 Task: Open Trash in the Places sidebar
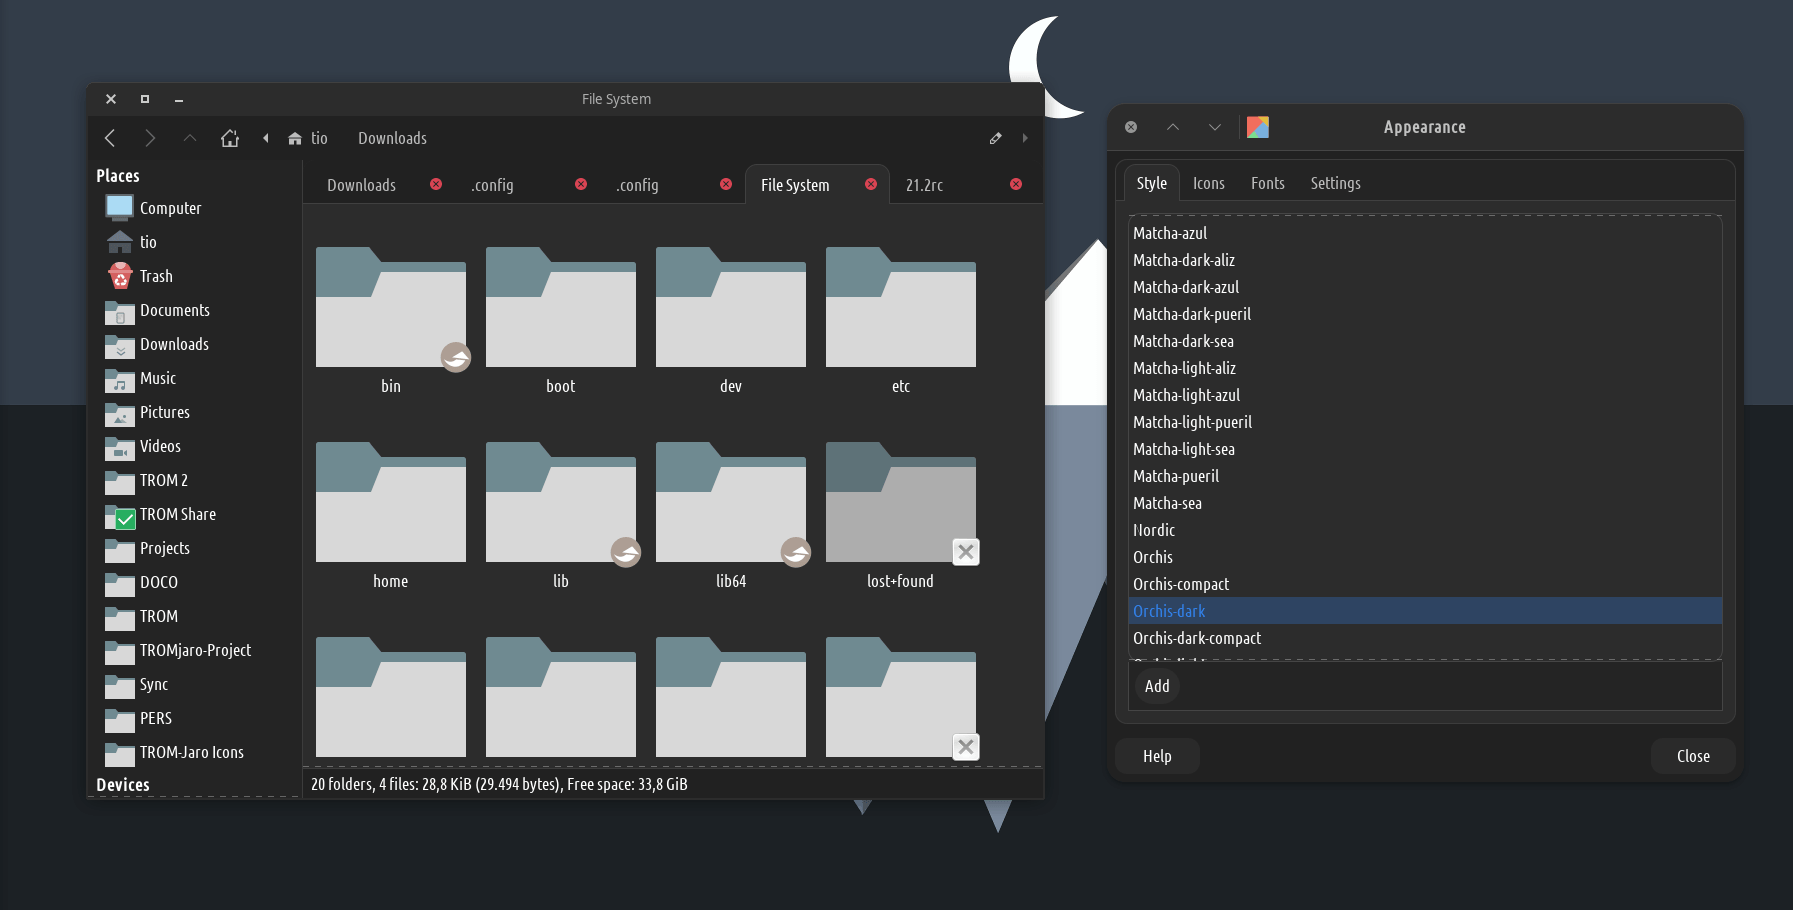tap(156, 276)
